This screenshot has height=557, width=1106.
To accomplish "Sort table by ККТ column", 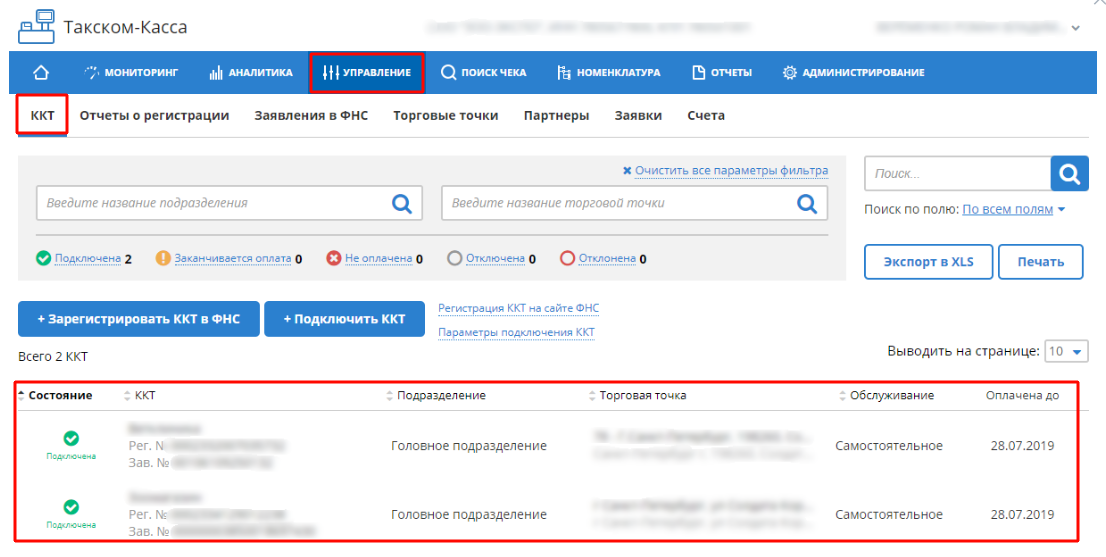I will pyautogui.click(x=140, y=396).
